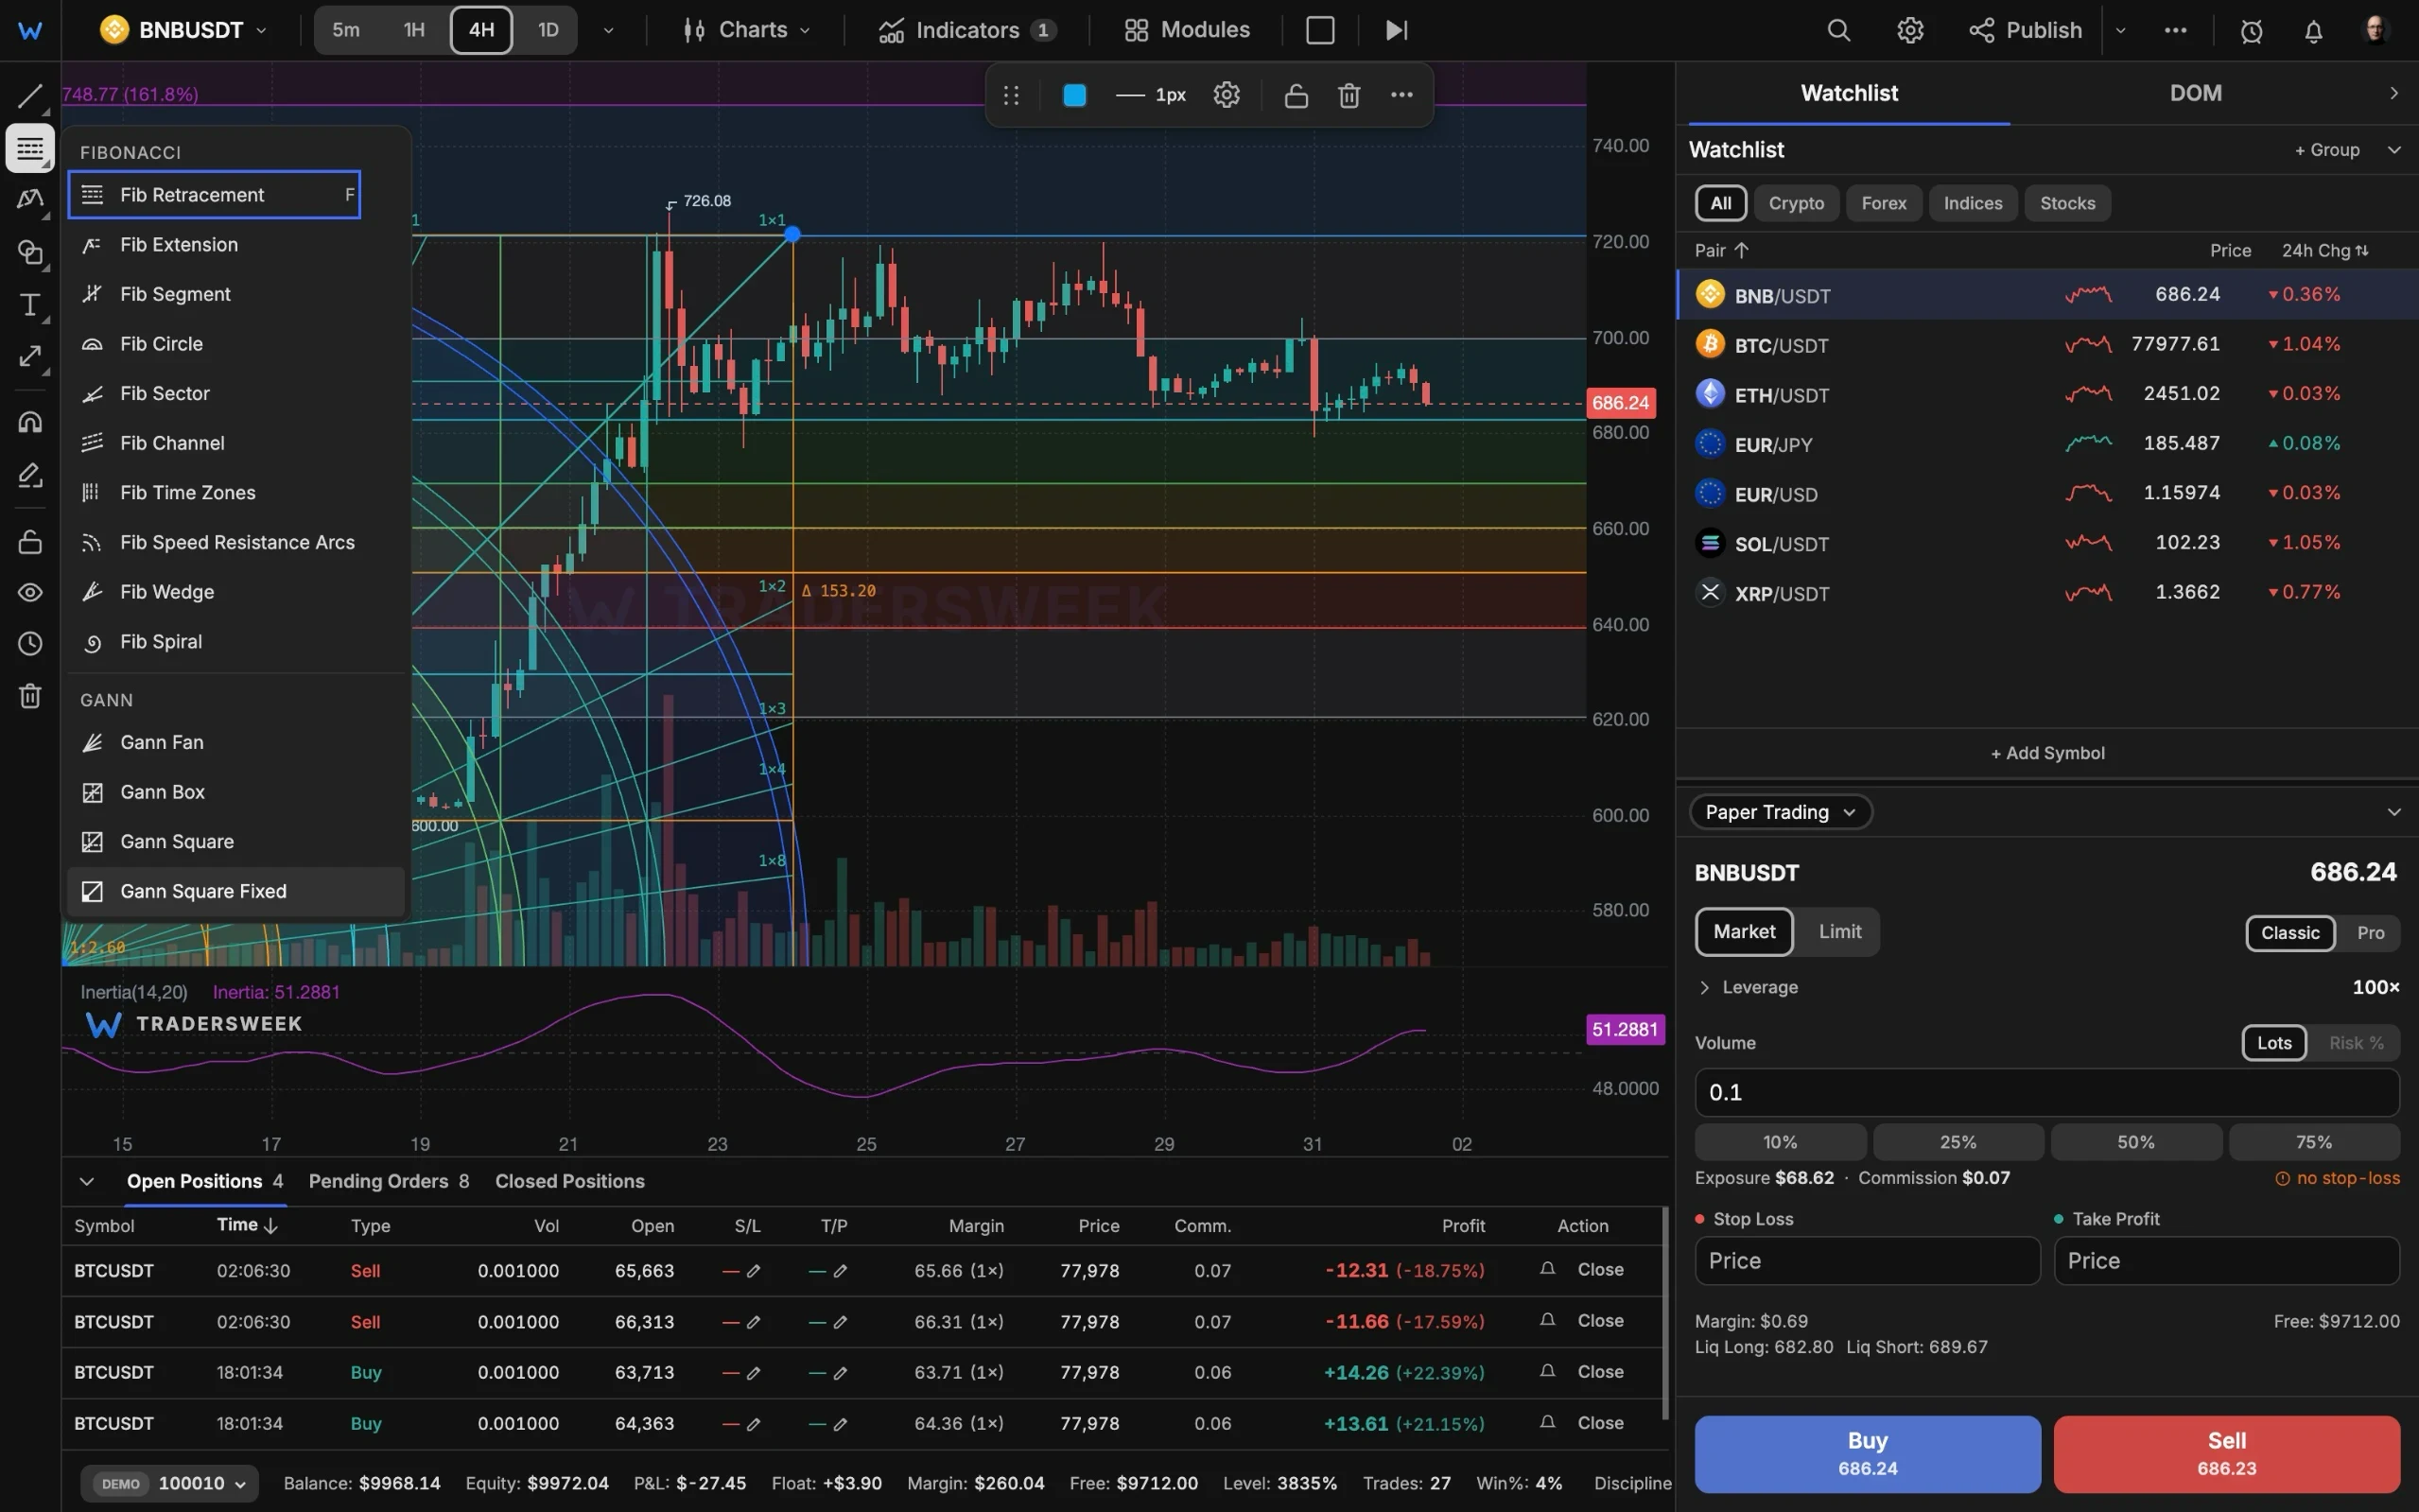
Task: Collapse the positions panel chevron
Action: (87, 1181)
